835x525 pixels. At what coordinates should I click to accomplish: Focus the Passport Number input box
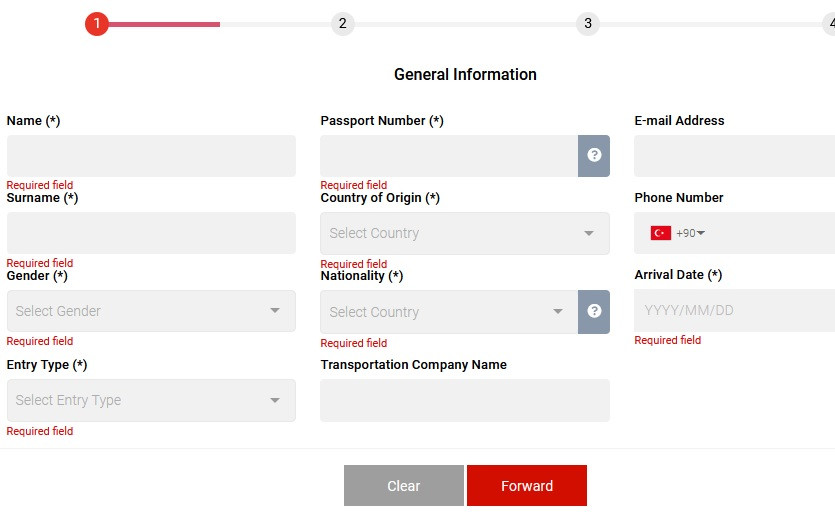point(449,156)
